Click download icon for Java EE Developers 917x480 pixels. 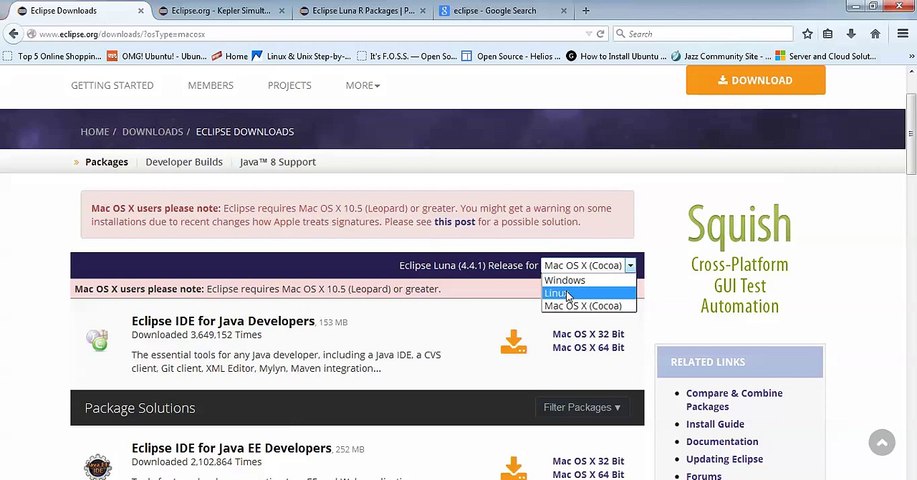click(x=513, y=468)
